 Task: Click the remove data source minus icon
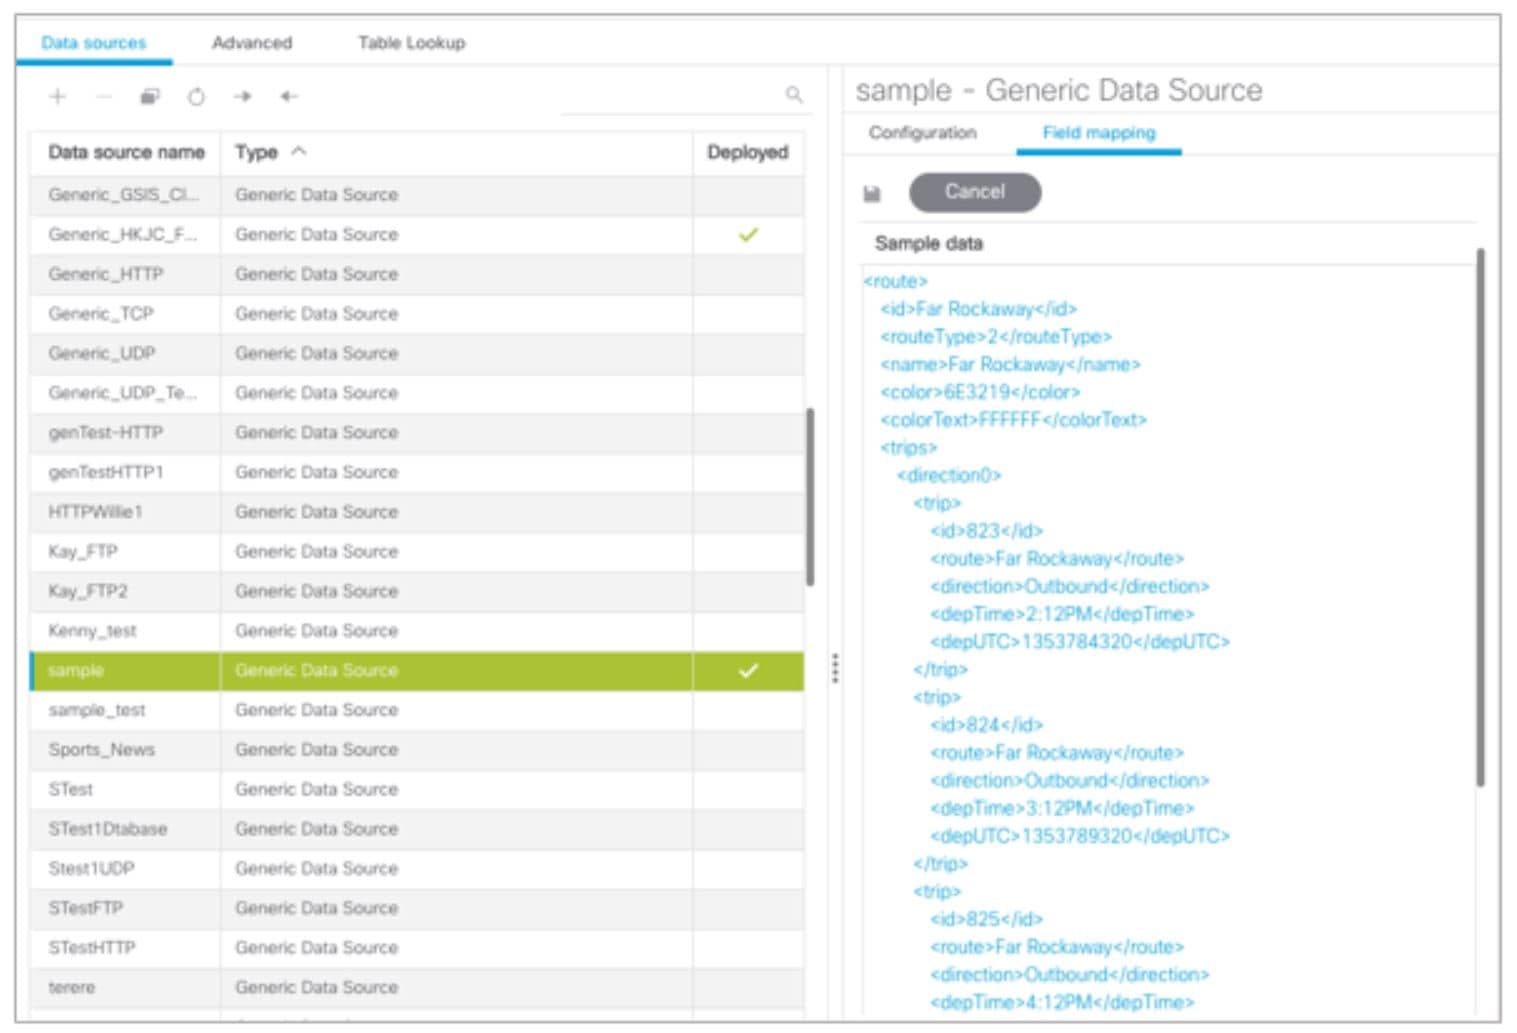[x=101, y=97]
